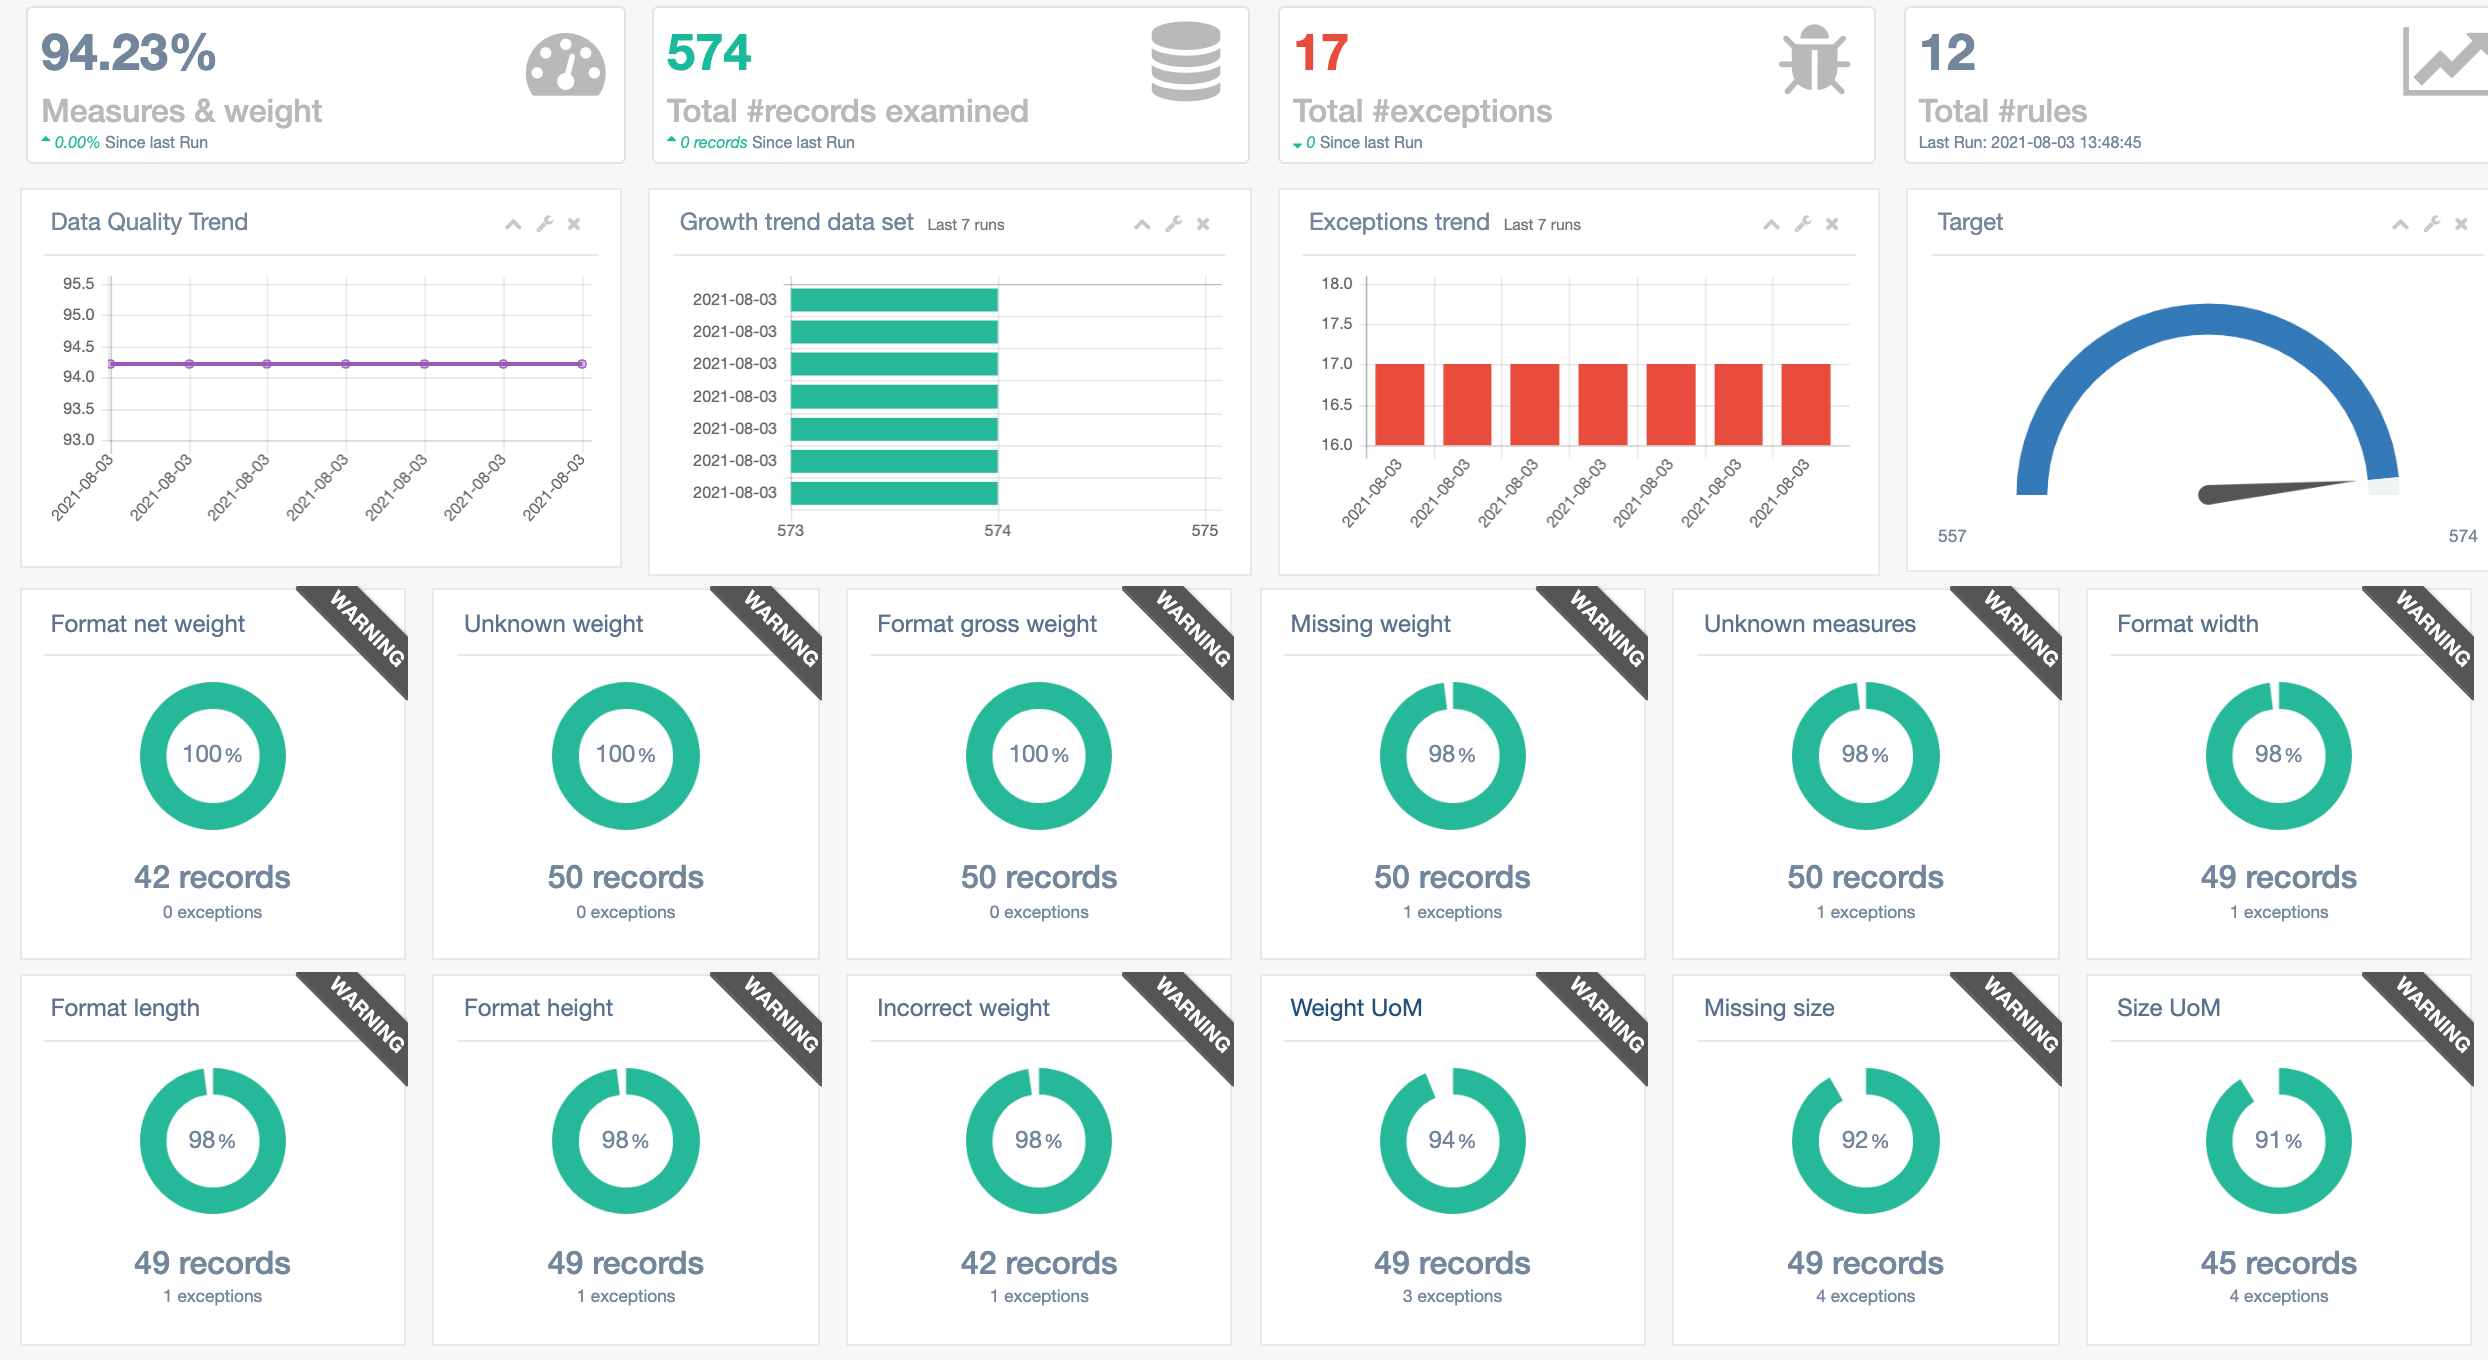Open the Format net weight rule title

coord(148,623)
